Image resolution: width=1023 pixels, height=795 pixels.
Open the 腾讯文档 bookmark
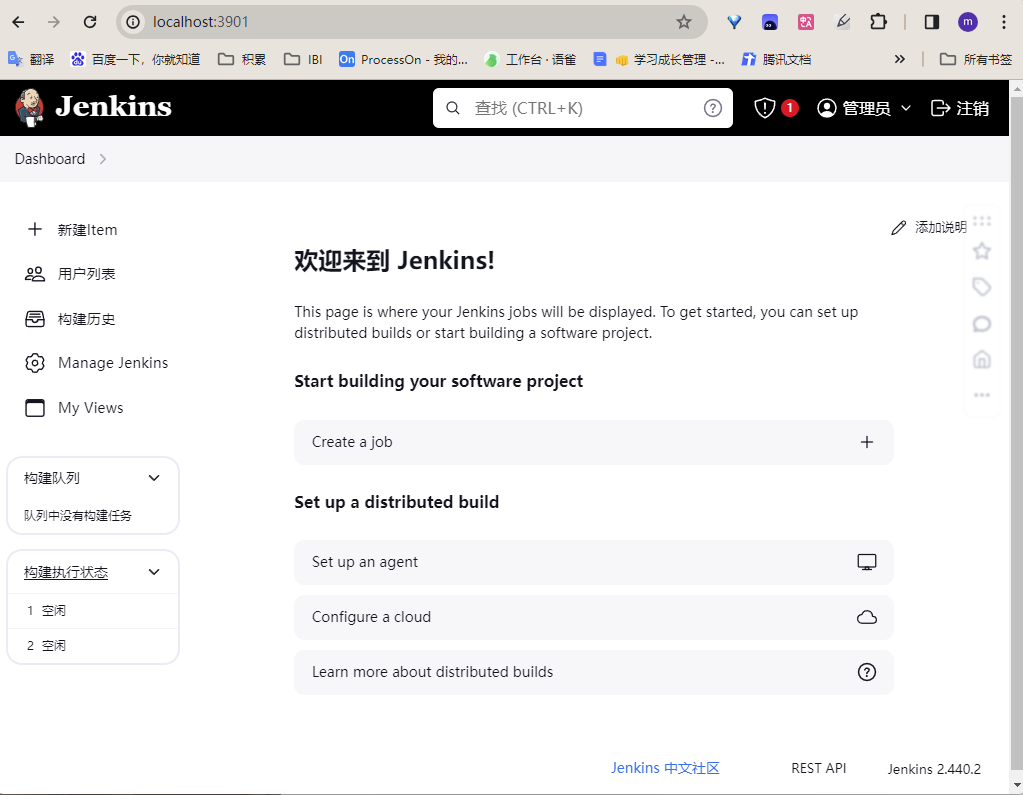pos(776,59)
